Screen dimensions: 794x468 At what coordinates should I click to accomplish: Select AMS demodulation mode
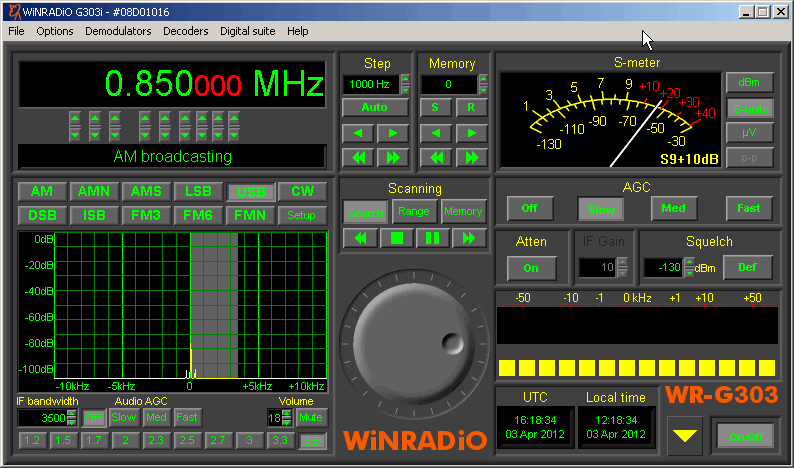[146, 191]
